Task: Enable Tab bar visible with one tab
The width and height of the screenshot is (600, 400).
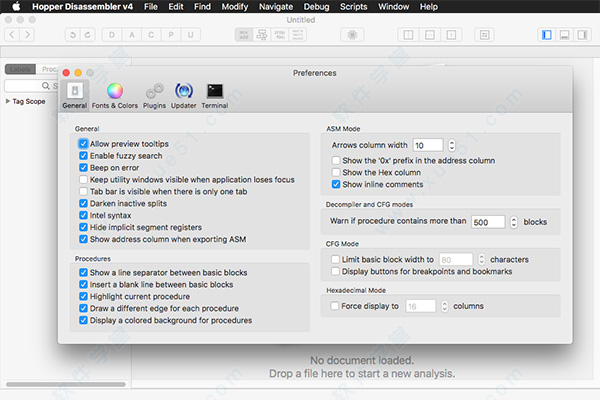Action: (x=84, y=191)
